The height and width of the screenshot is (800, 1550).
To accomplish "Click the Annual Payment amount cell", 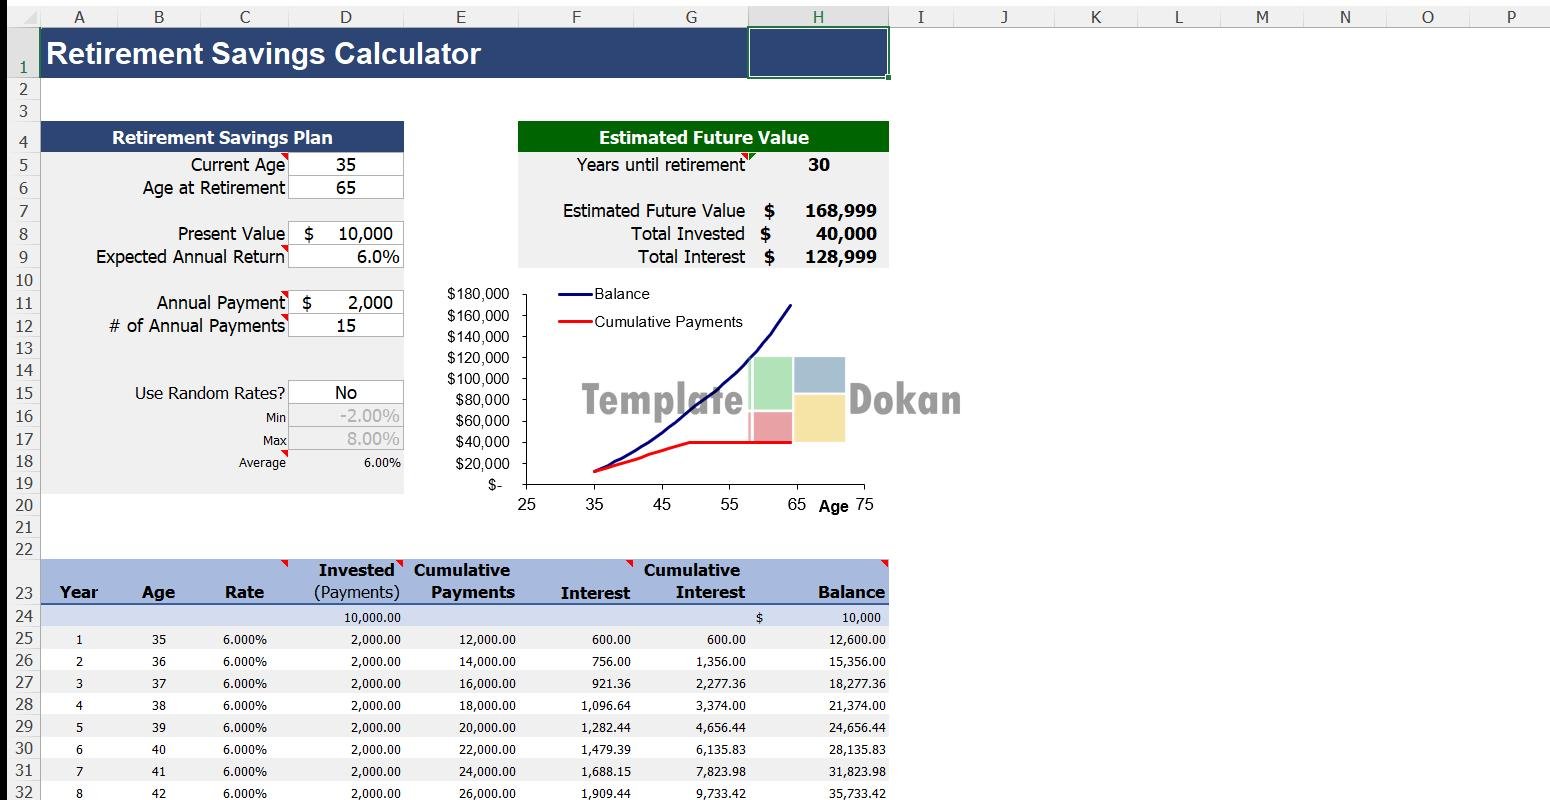I will [346, 303].
